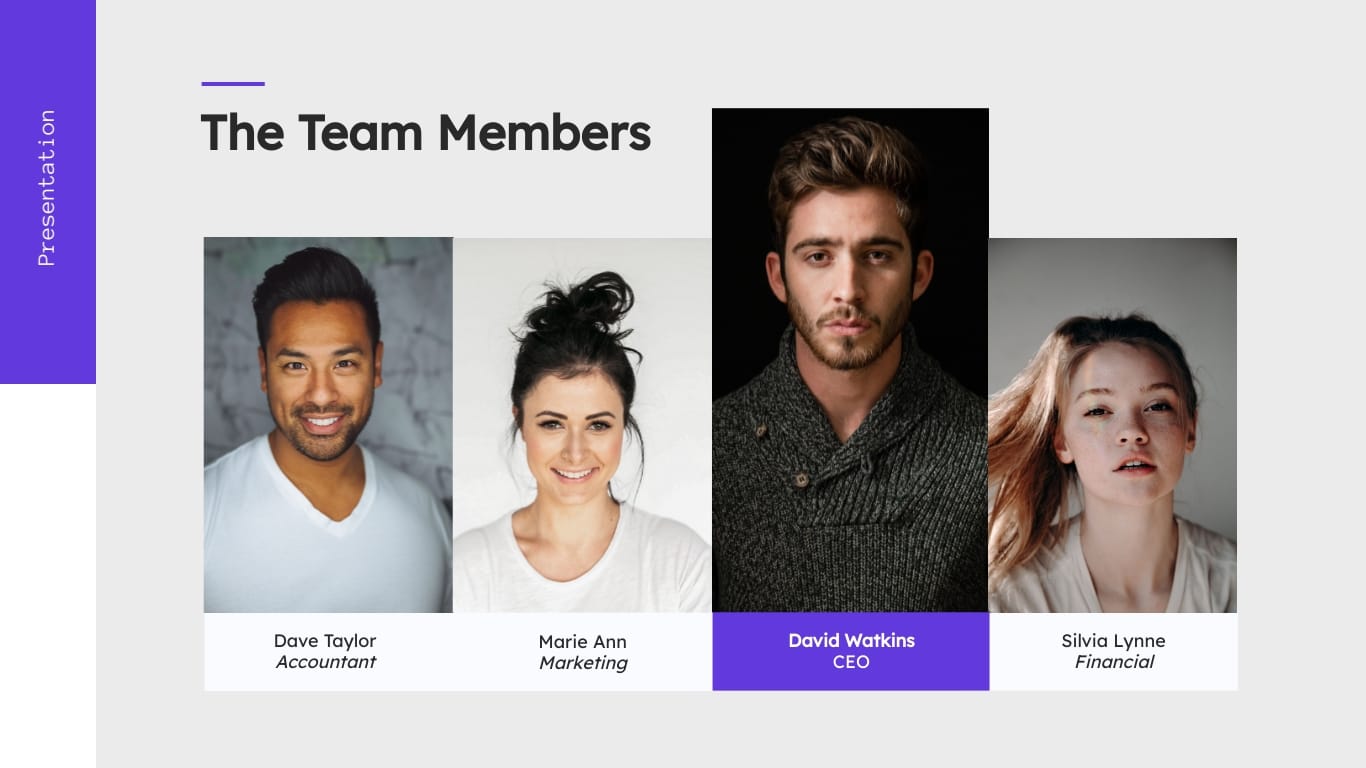Click the David Watkins name text
The width and height of the screenshot is (1366, 768).
tap(851, 641)
